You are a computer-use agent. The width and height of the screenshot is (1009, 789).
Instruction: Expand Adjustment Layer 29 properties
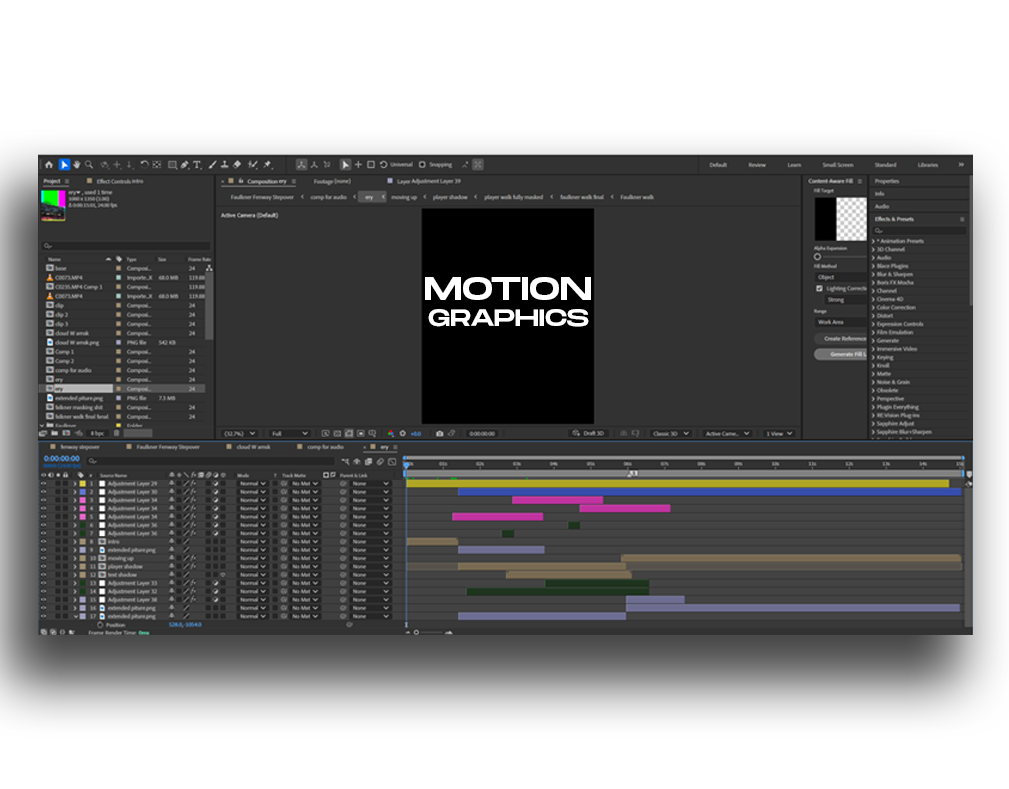click(x=75, y=483)
